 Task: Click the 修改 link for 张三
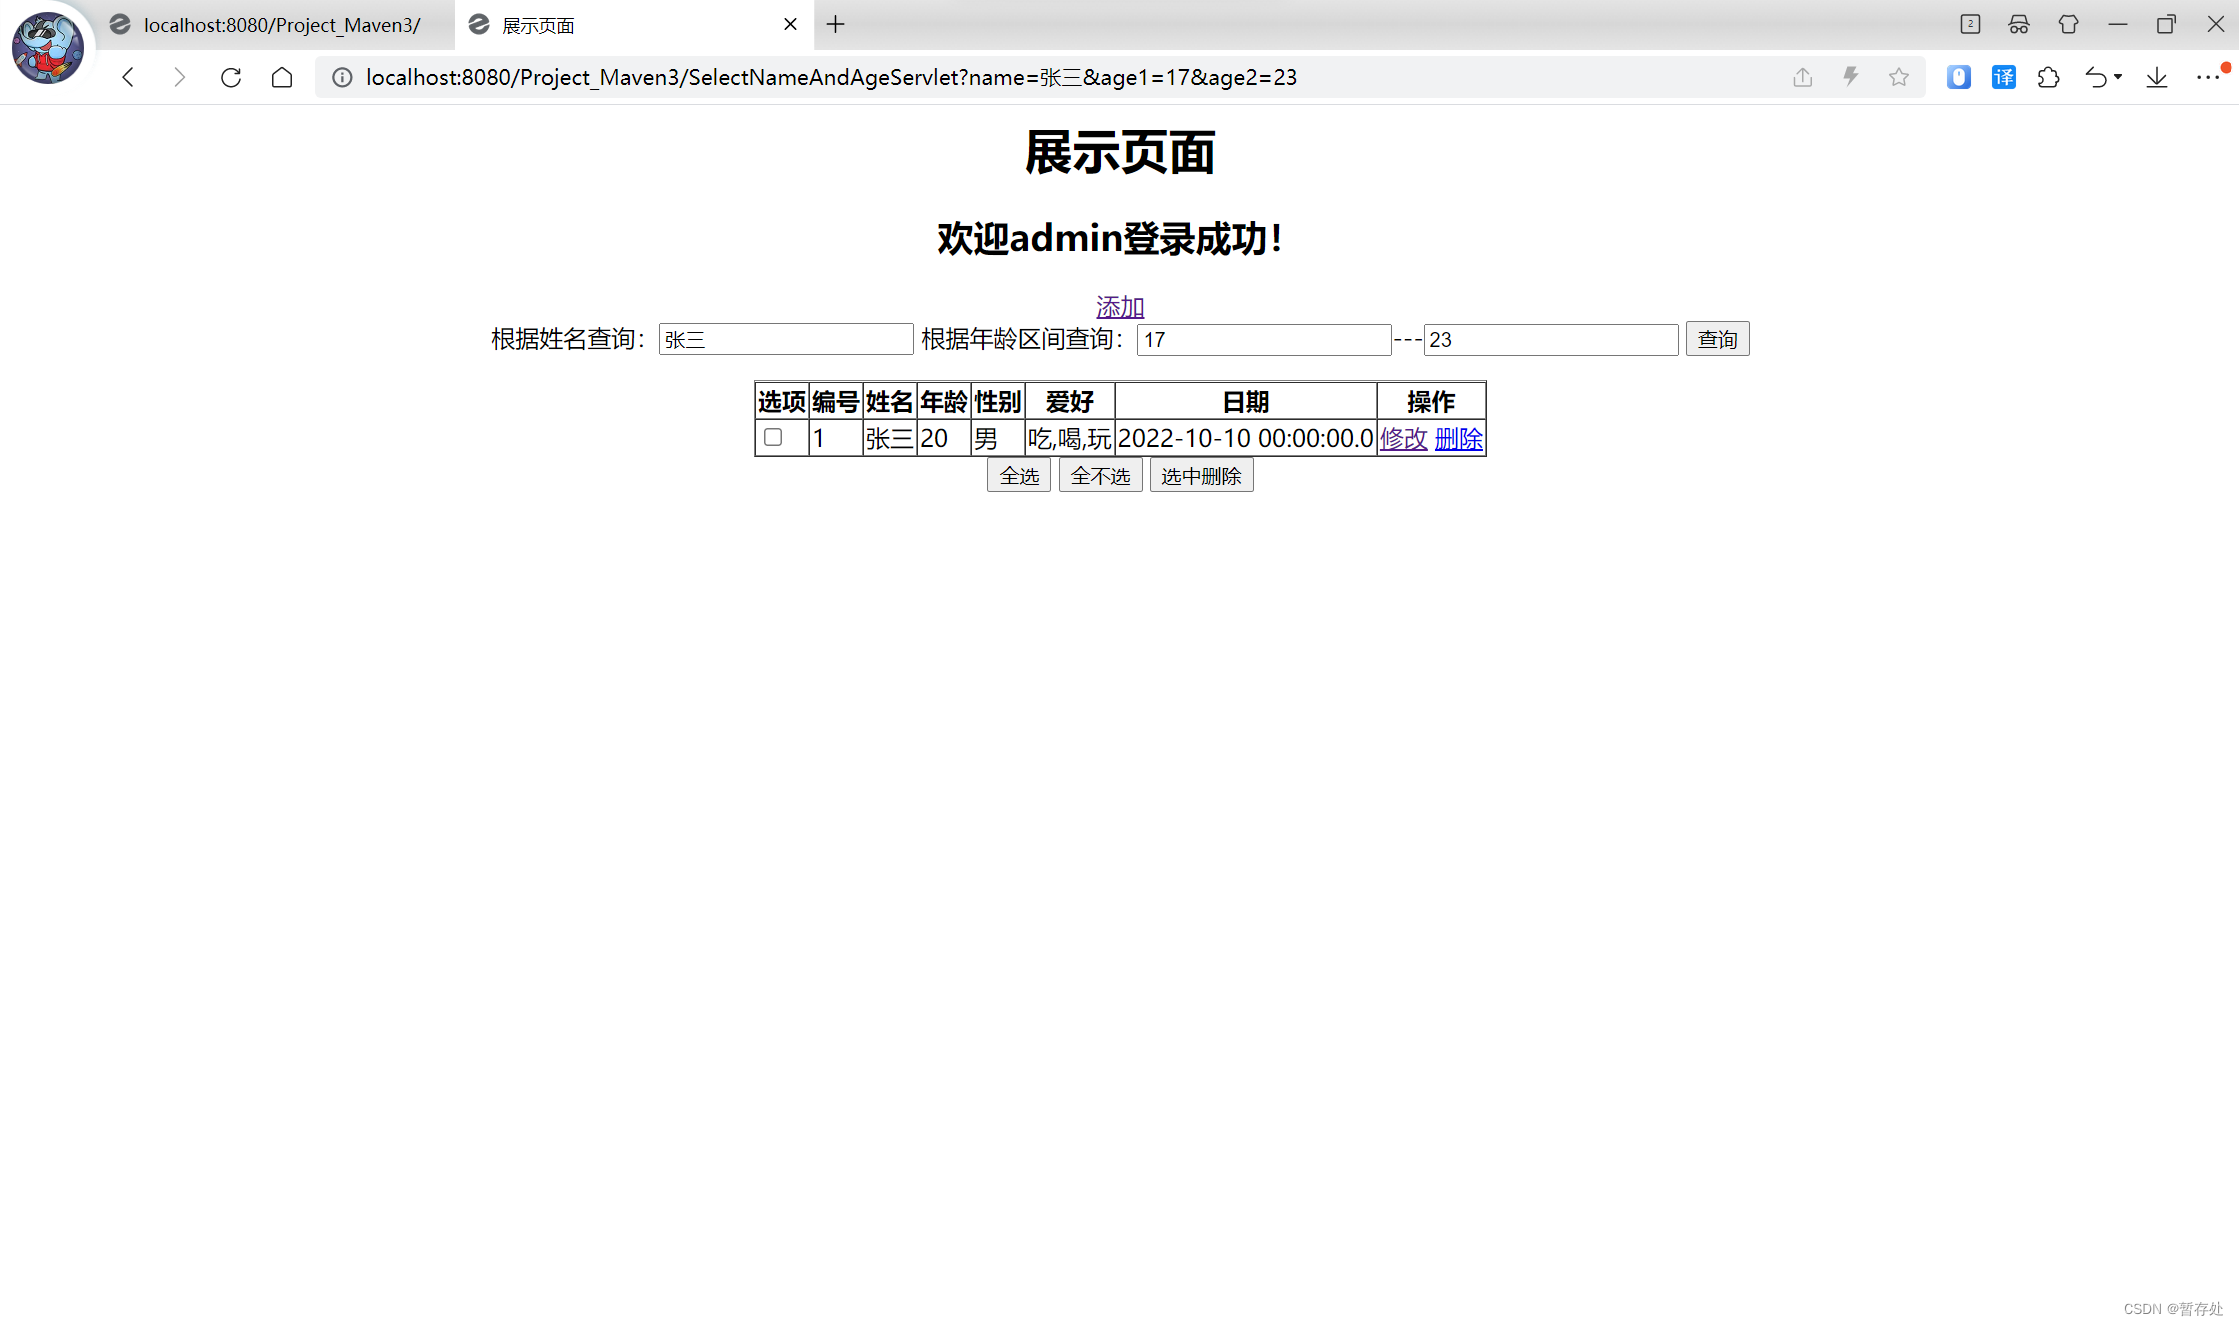pos(1403,438)
